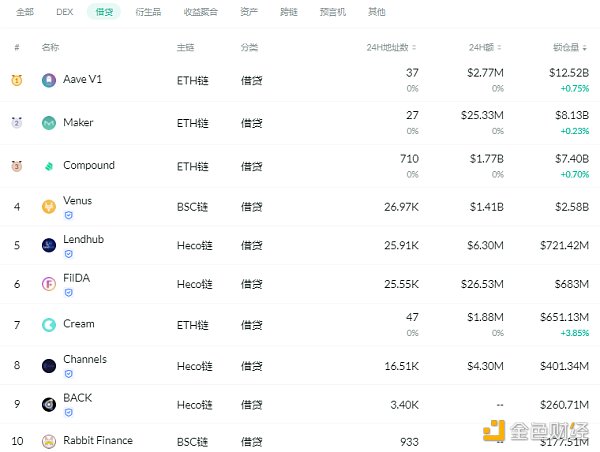Click the shield badge under Venus
600x452 pixels.
coord(69,215)
